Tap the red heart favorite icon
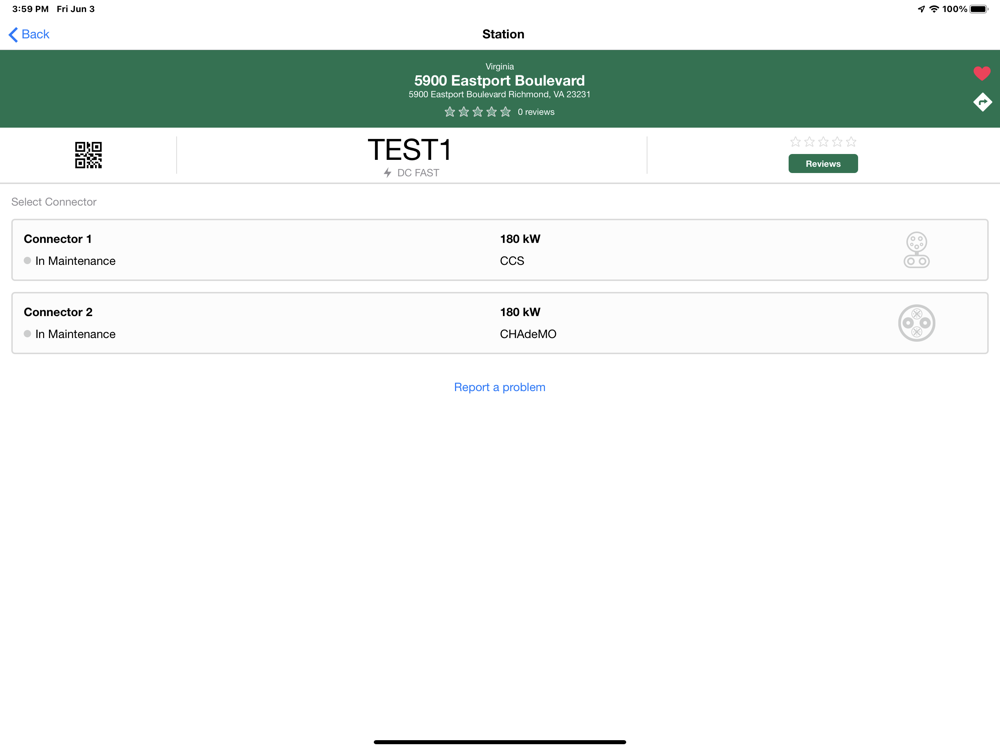The width and height of the screenshot is (1000, 750). pos(982,73)
